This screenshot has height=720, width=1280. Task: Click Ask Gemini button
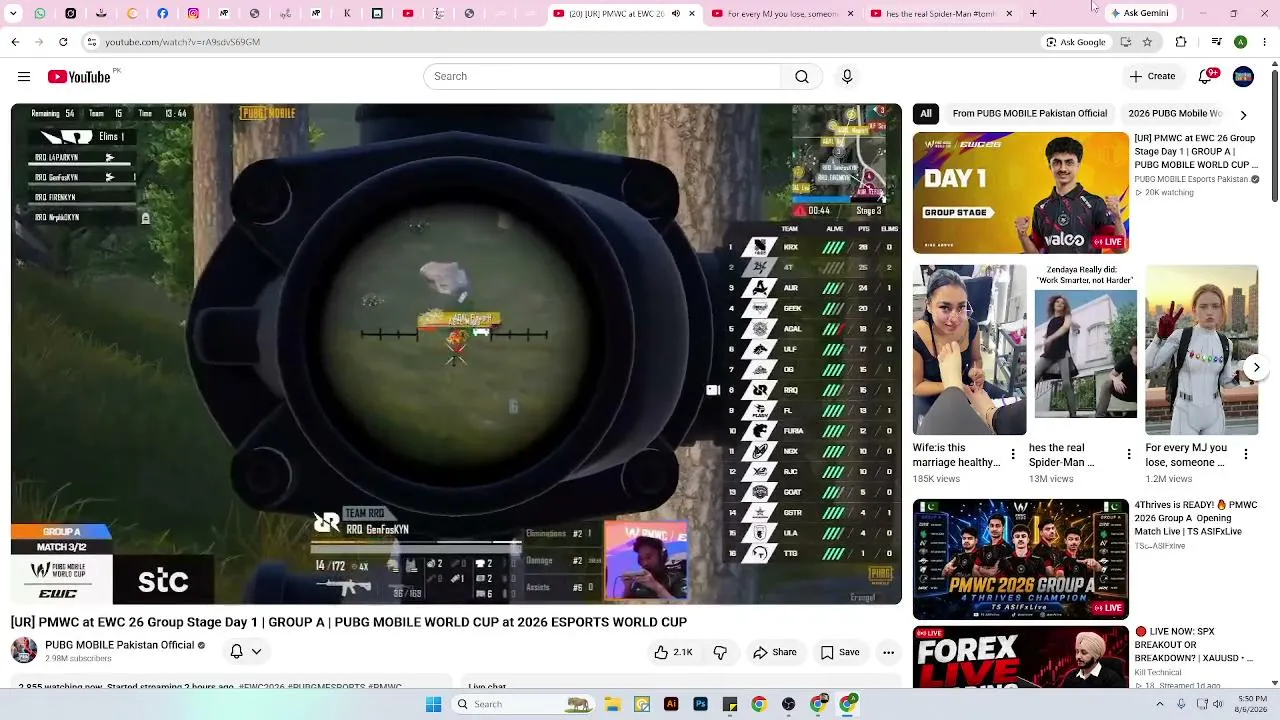(x=1139, y=14)
